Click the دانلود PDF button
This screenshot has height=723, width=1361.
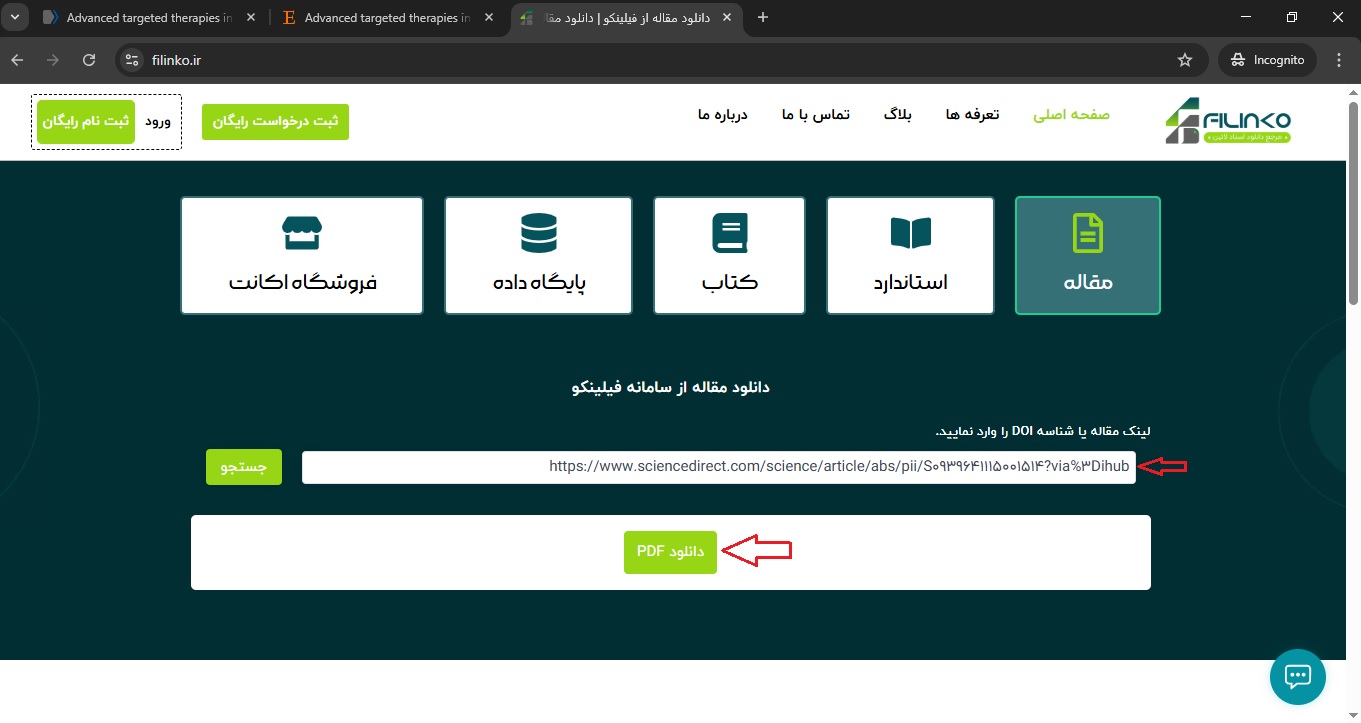point(670,552)
